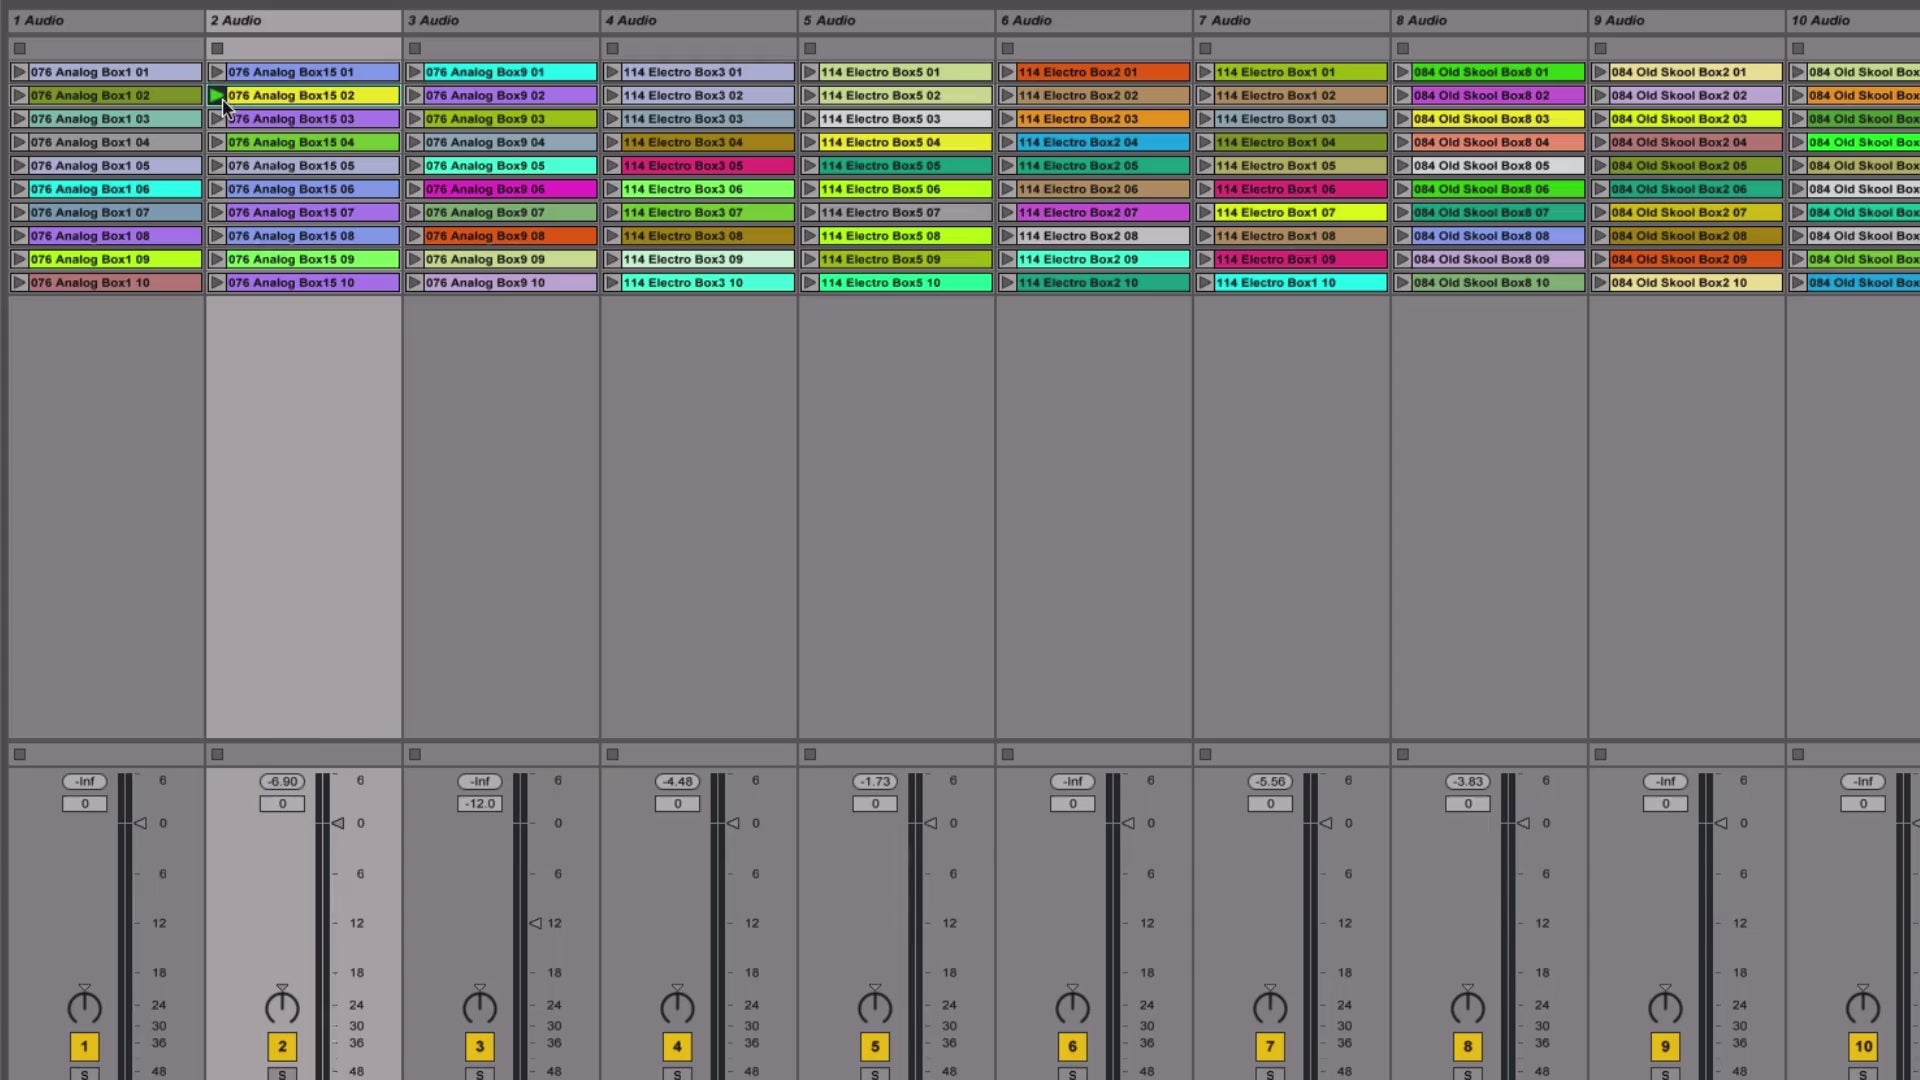Image resolution: width=1920 pixels, height=1080 pixels.
Task: Click track 3 stop square above mixer
Action: click(415, 754)
